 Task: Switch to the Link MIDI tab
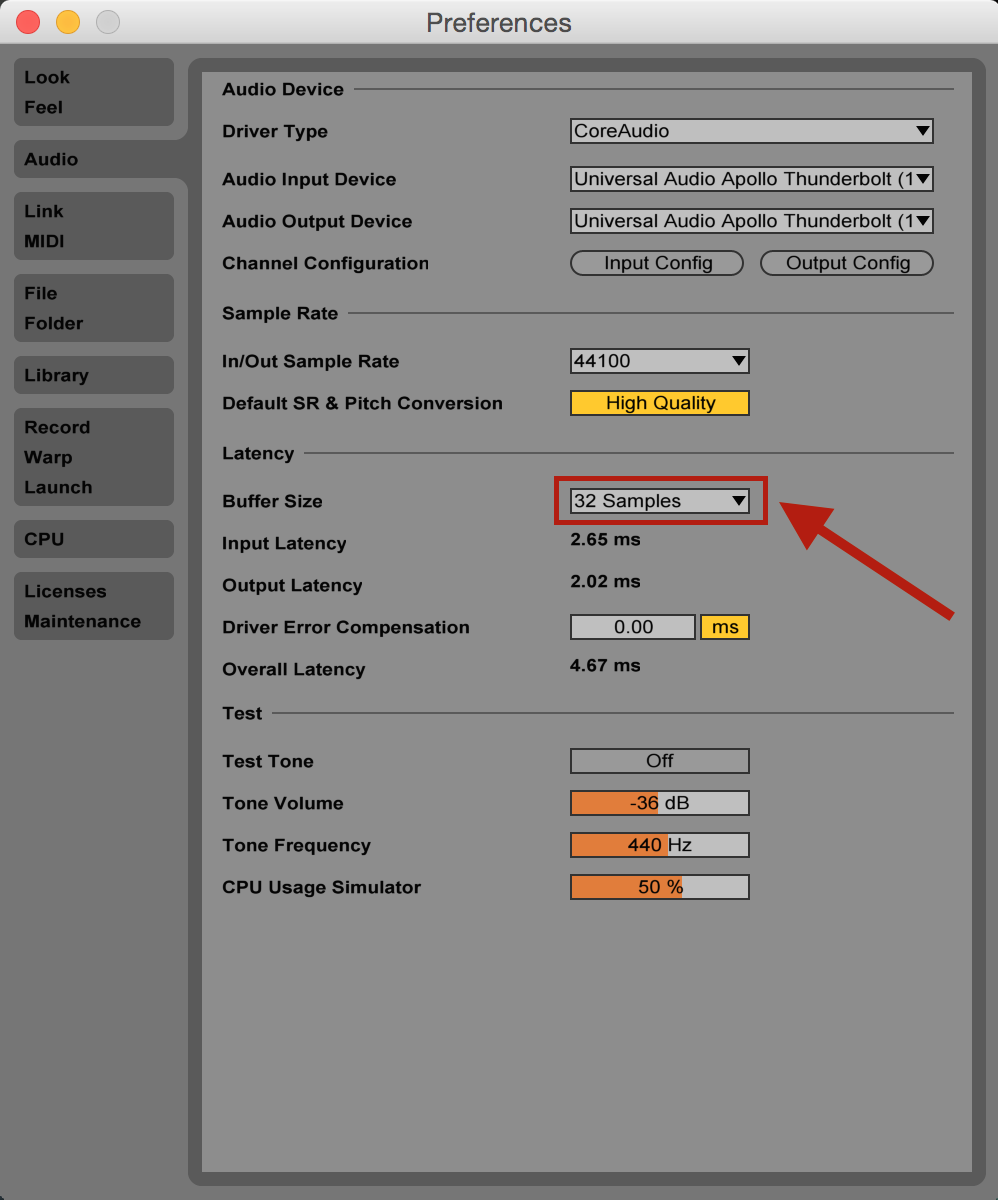point(93,226)
